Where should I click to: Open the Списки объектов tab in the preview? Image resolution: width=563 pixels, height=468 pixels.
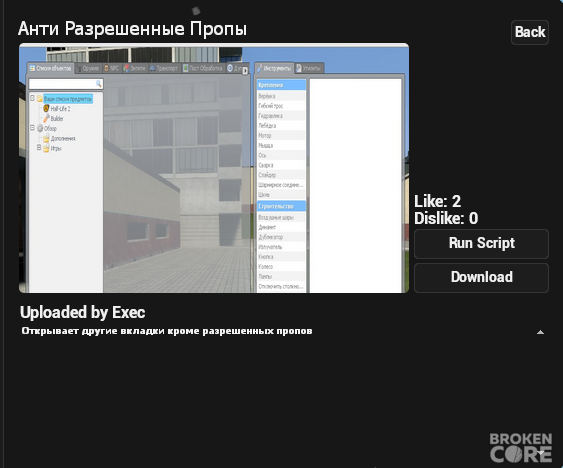(x=50, y=68)
